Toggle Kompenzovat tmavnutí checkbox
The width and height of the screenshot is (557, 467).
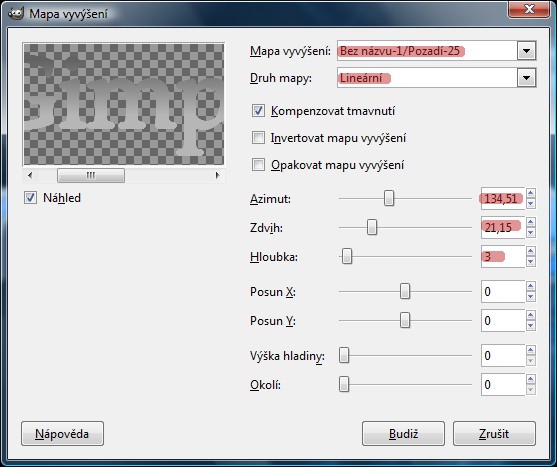pyautogui.click(x=258, y=111)
